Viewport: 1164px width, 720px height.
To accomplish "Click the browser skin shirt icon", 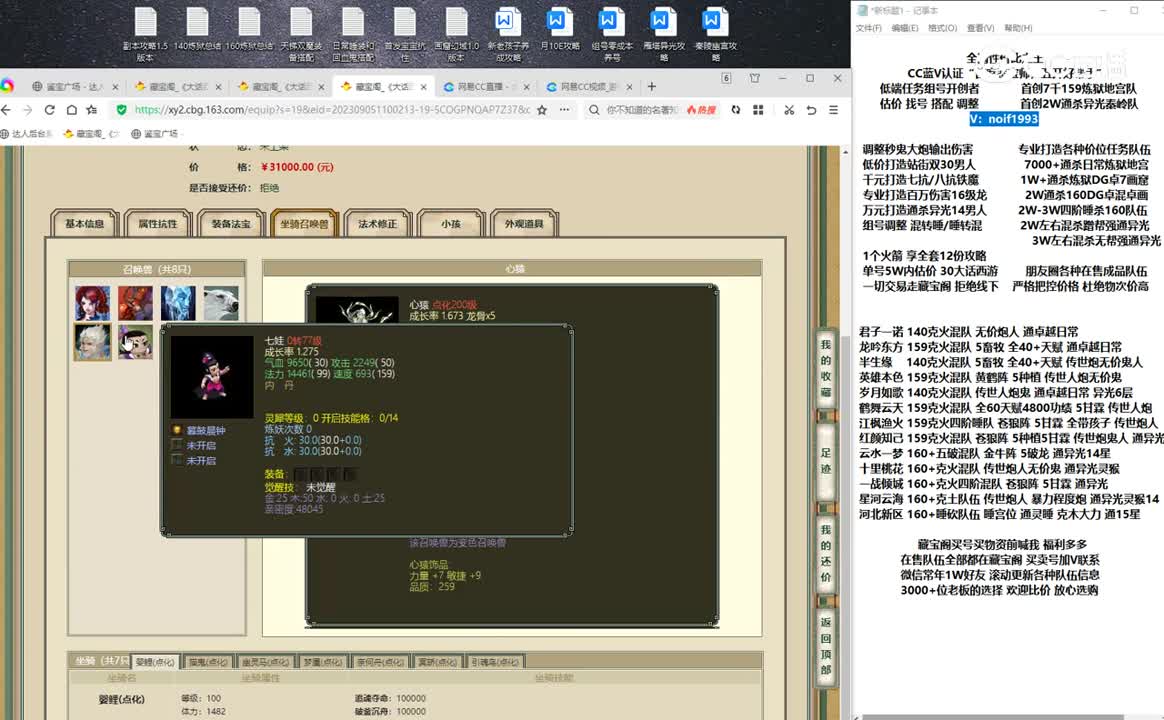I will click(755, 78).
